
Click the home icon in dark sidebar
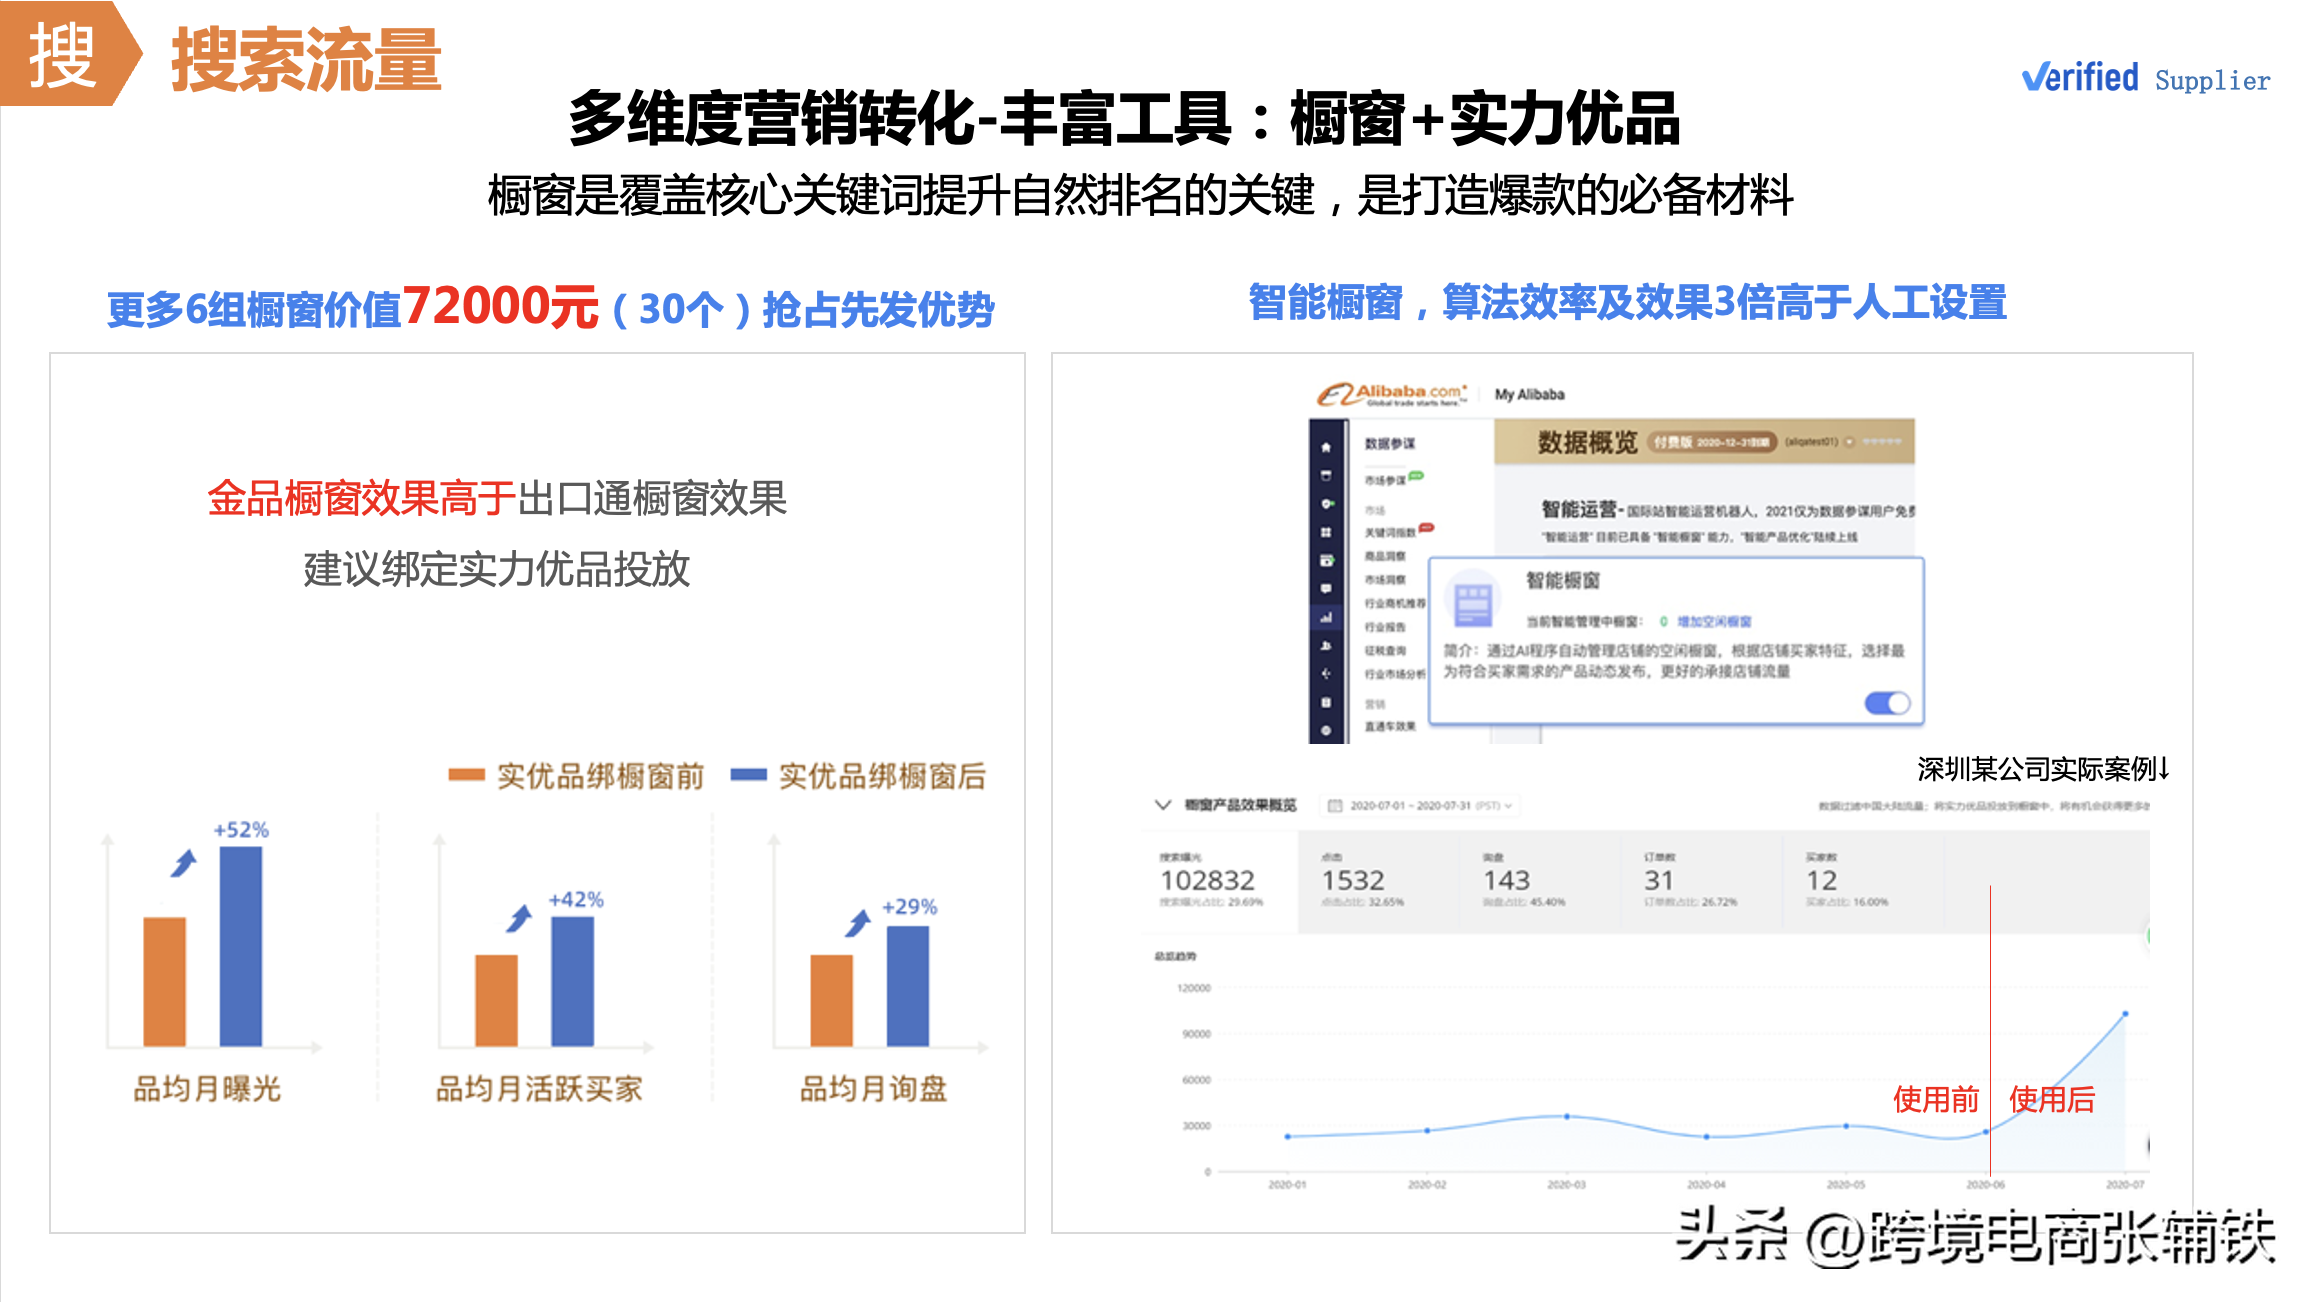click(x=1326, y=447)
